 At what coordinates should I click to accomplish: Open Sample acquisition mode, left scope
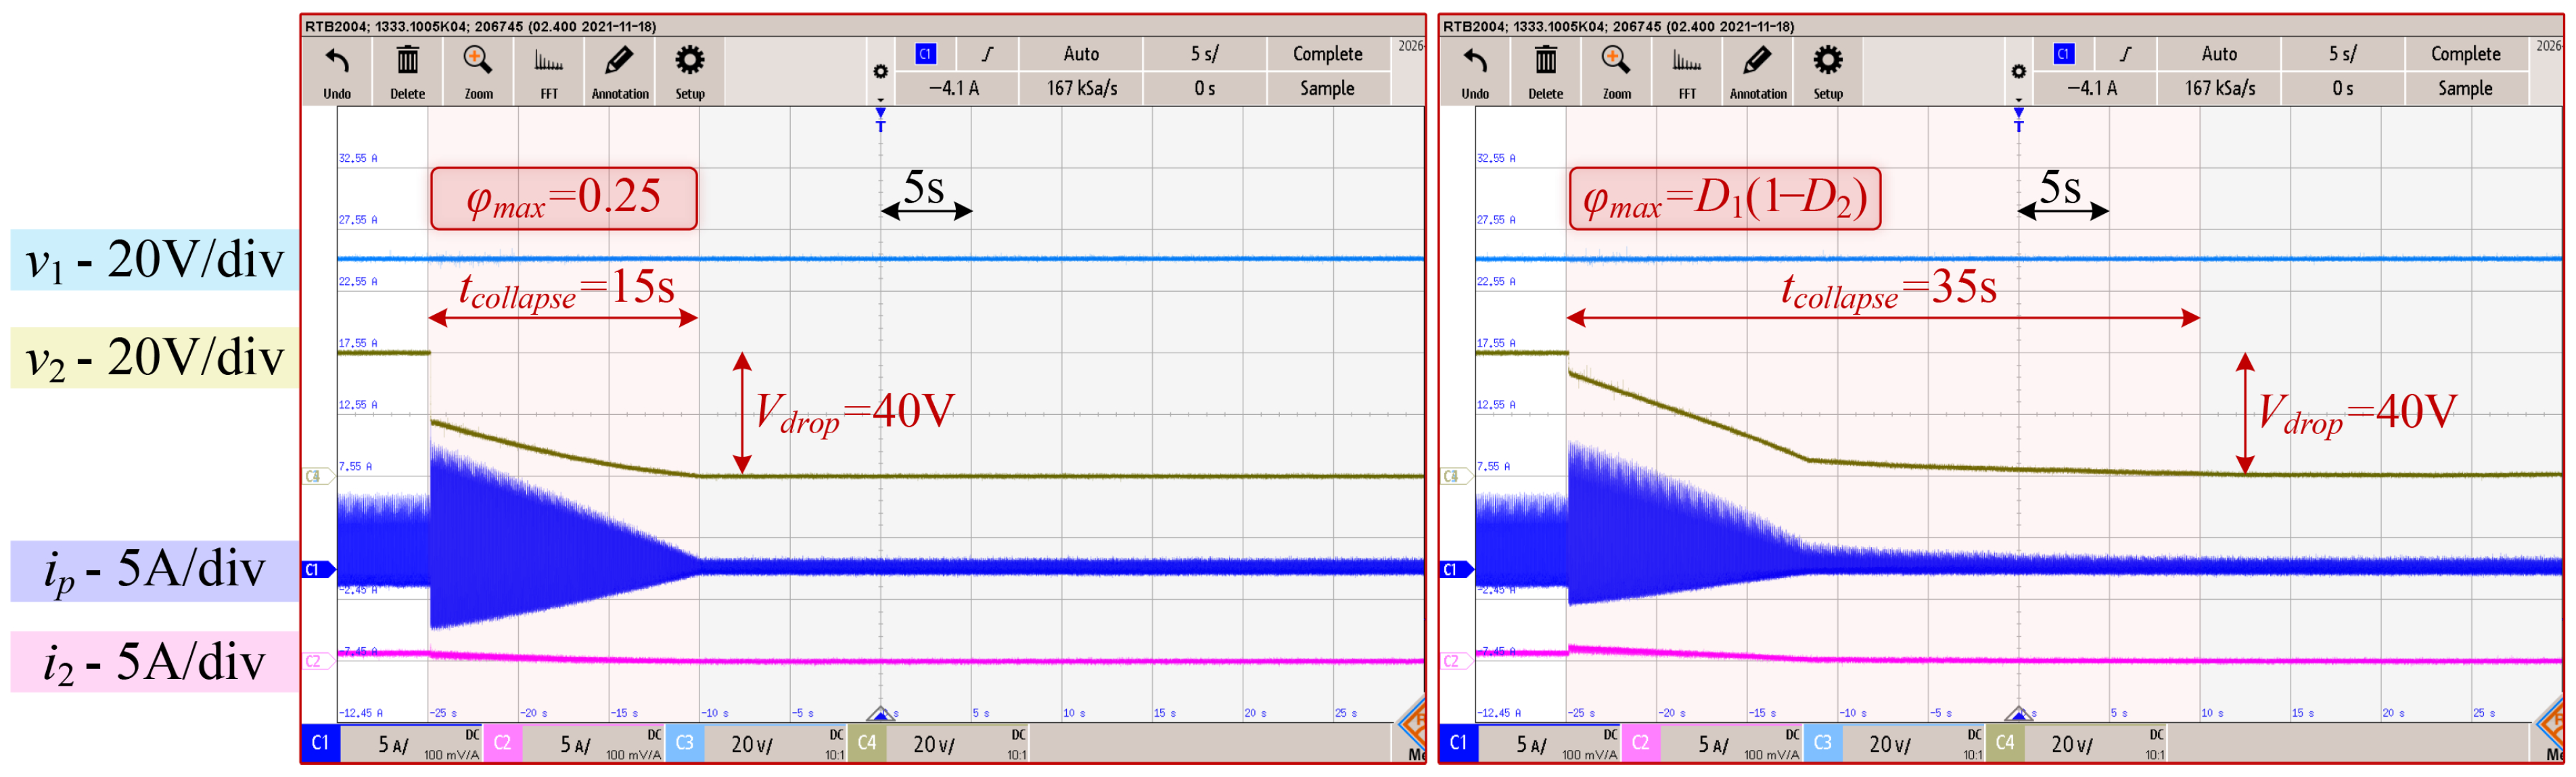(x=1327, y=88)
